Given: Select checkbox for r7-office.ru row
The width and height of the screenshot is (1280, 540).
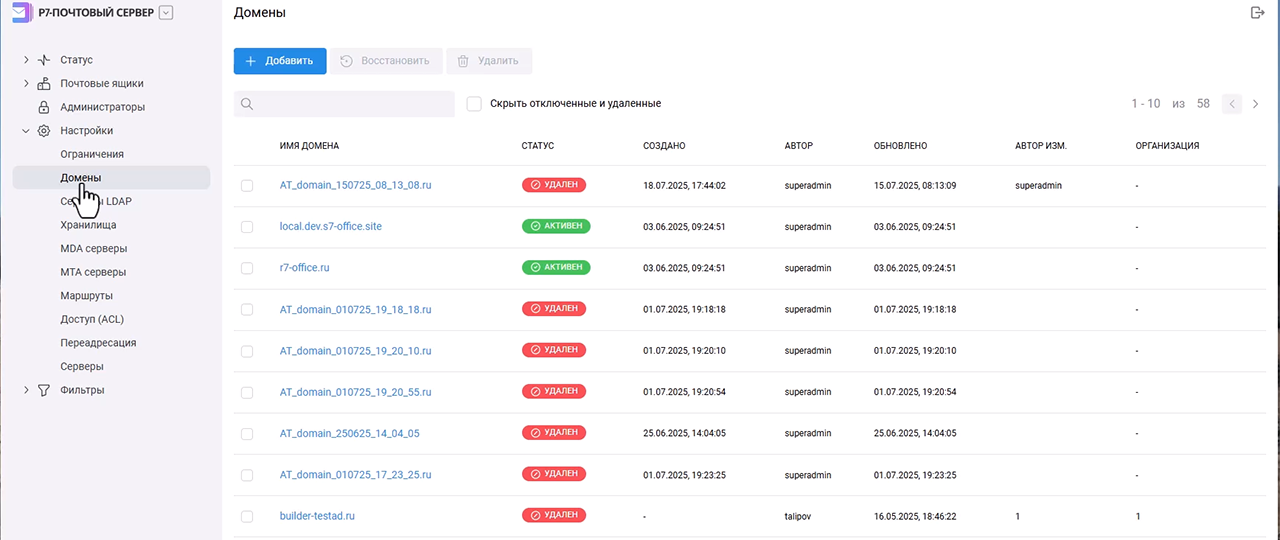Looking at the screenshot, I should pyautogui.click(x=247, y=268).
